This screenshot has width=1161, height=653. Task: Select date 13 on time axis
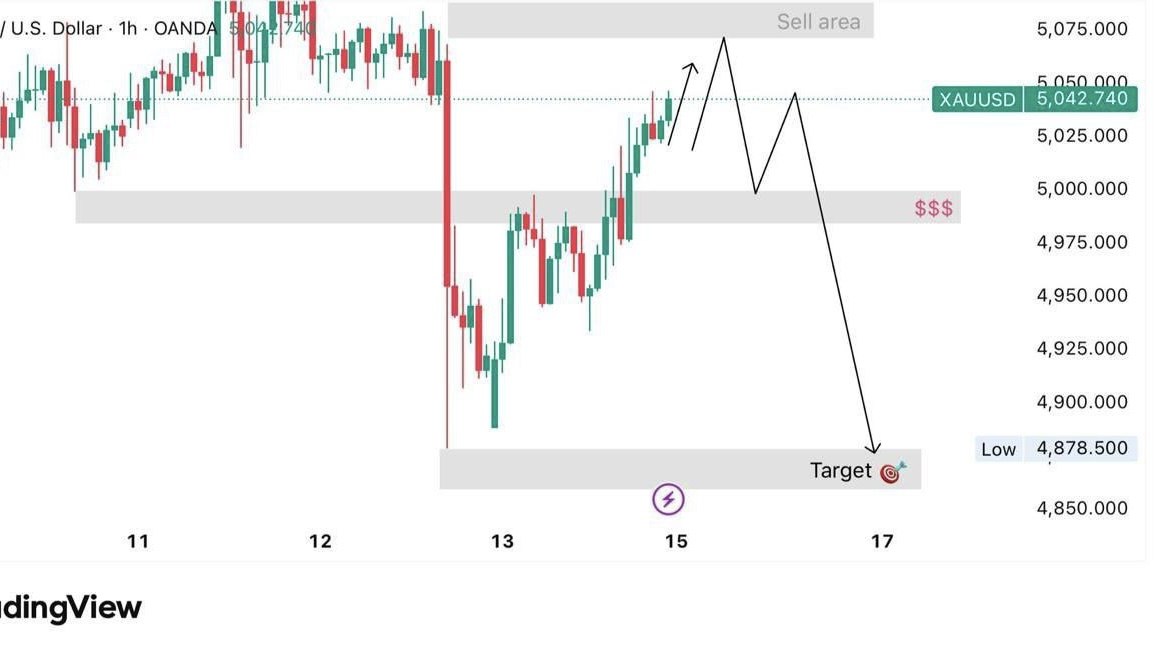click(x=502, y=542)
